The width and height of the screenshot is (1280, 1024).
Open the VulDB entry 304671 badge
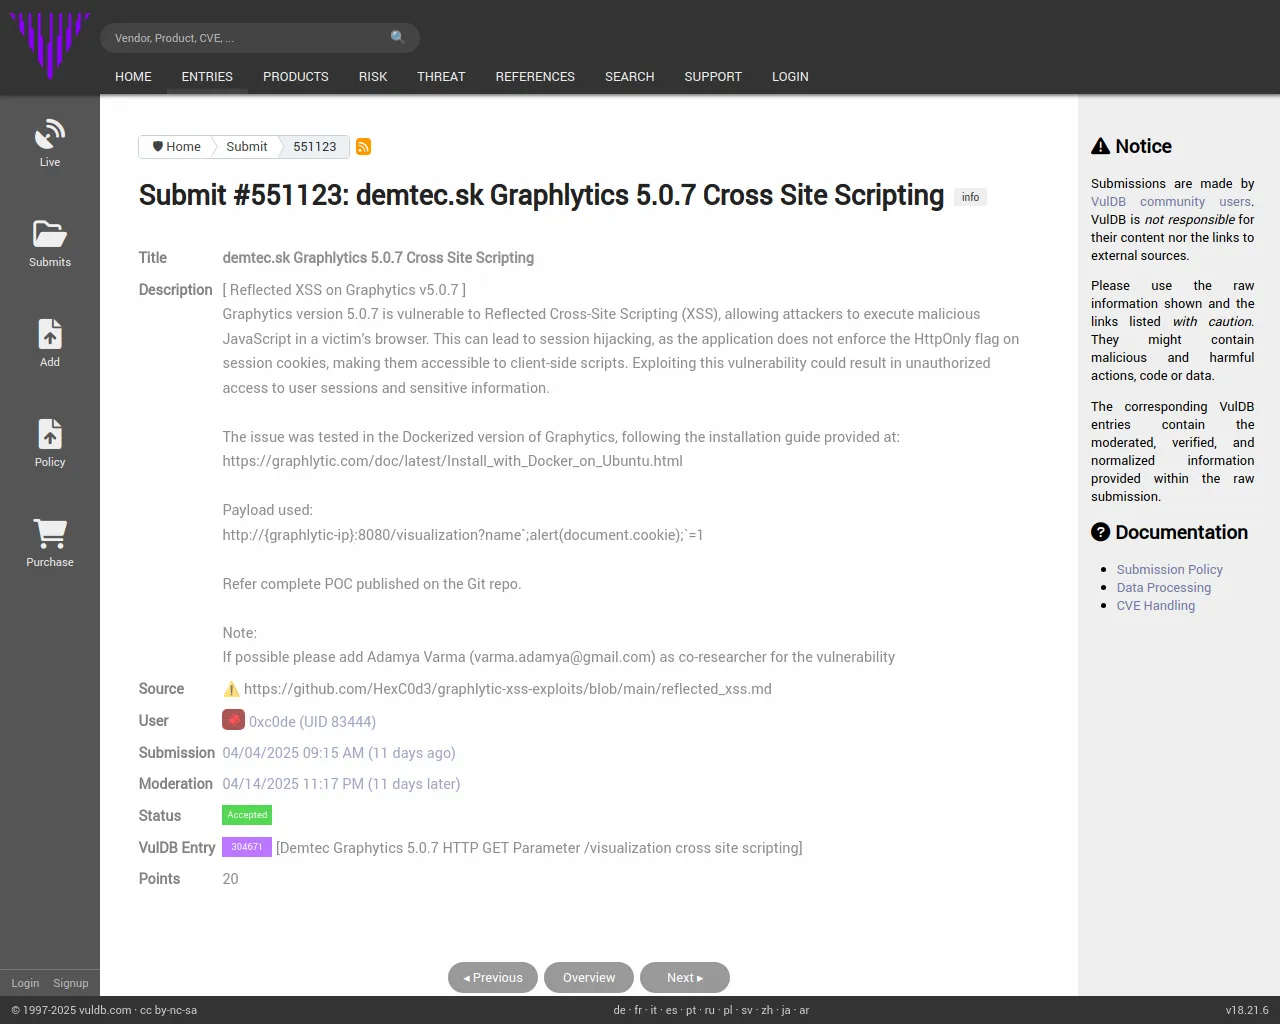[247, 847]
